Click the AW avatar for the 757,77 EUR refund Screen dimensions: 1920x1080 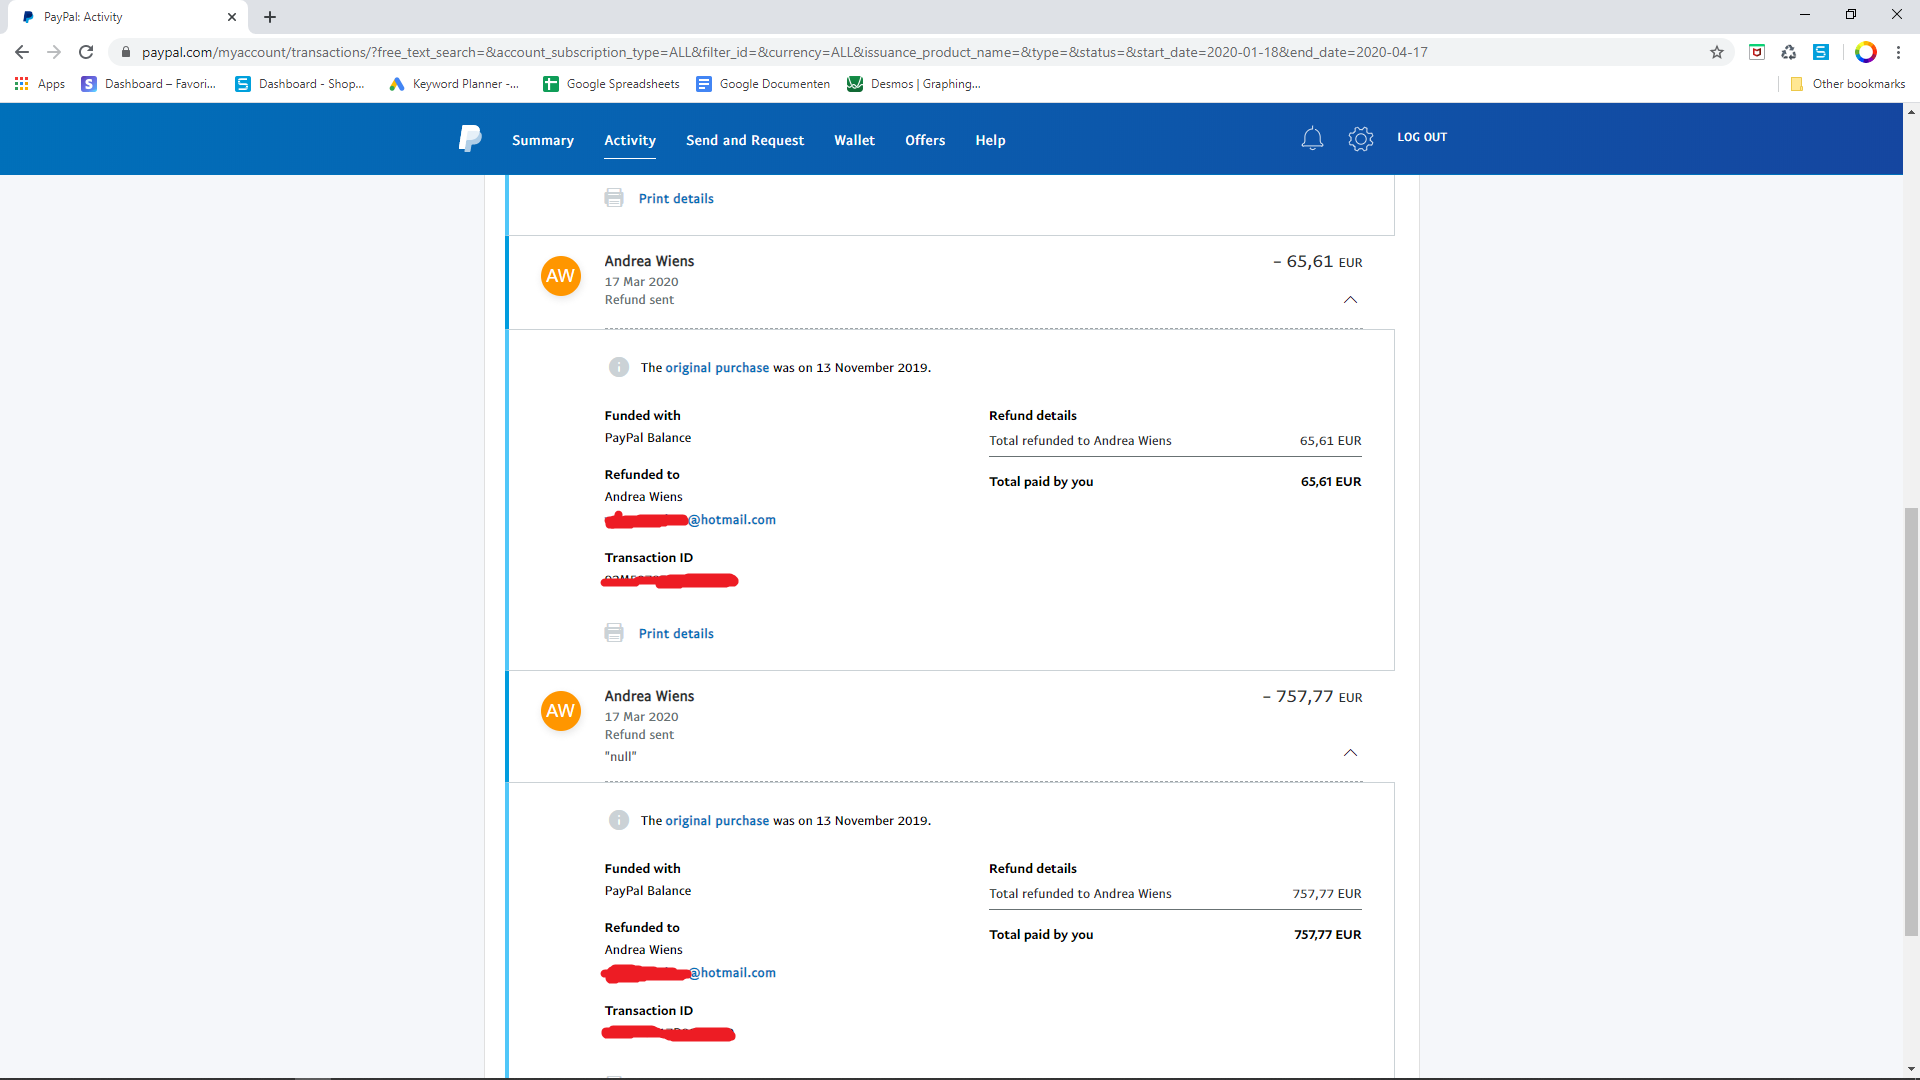coord(561,711)
